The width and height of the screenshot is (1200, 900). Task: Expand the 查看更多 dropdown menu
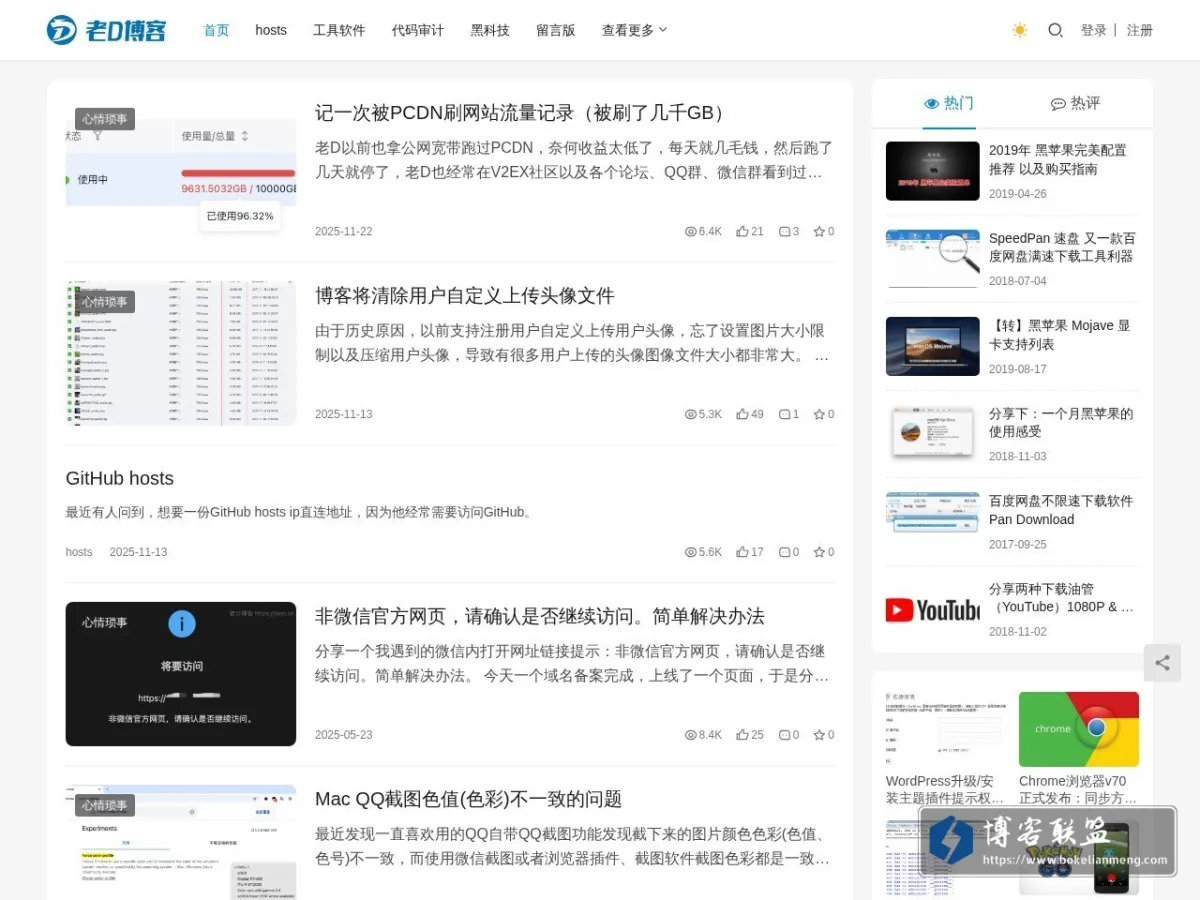[x=634, y=30]
